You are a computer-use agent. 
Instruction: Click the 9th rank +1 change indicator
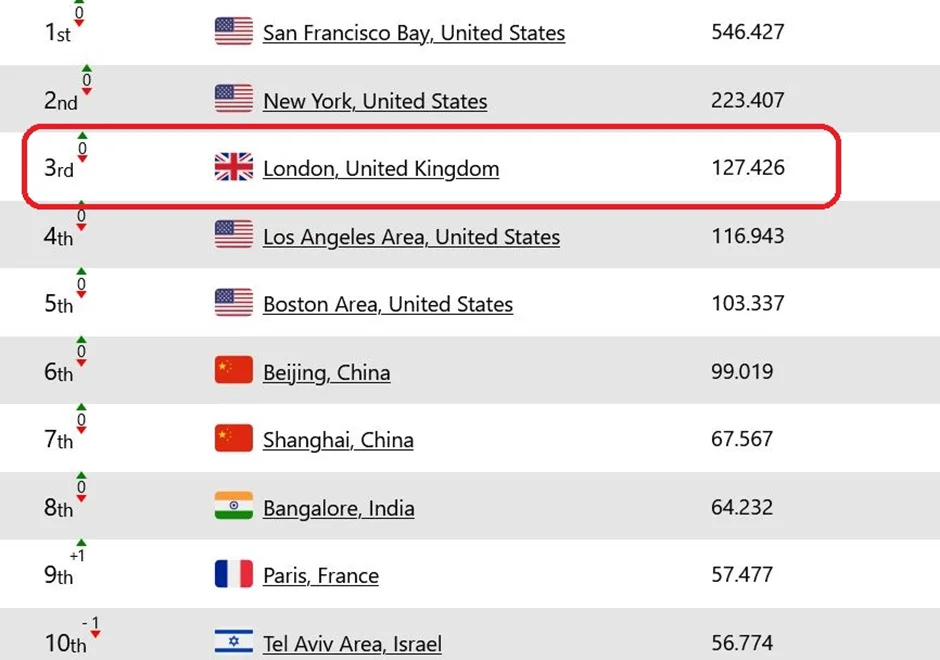coord(77,556)
